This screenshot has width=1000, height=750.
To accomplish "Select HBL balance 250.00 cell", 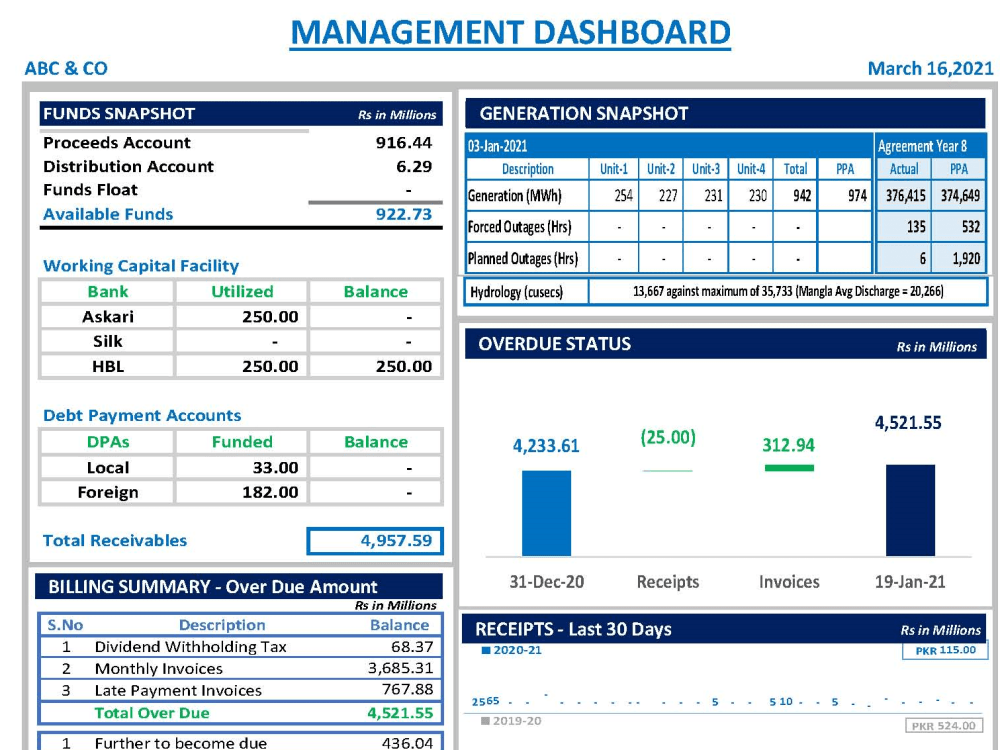I will 376,367.
